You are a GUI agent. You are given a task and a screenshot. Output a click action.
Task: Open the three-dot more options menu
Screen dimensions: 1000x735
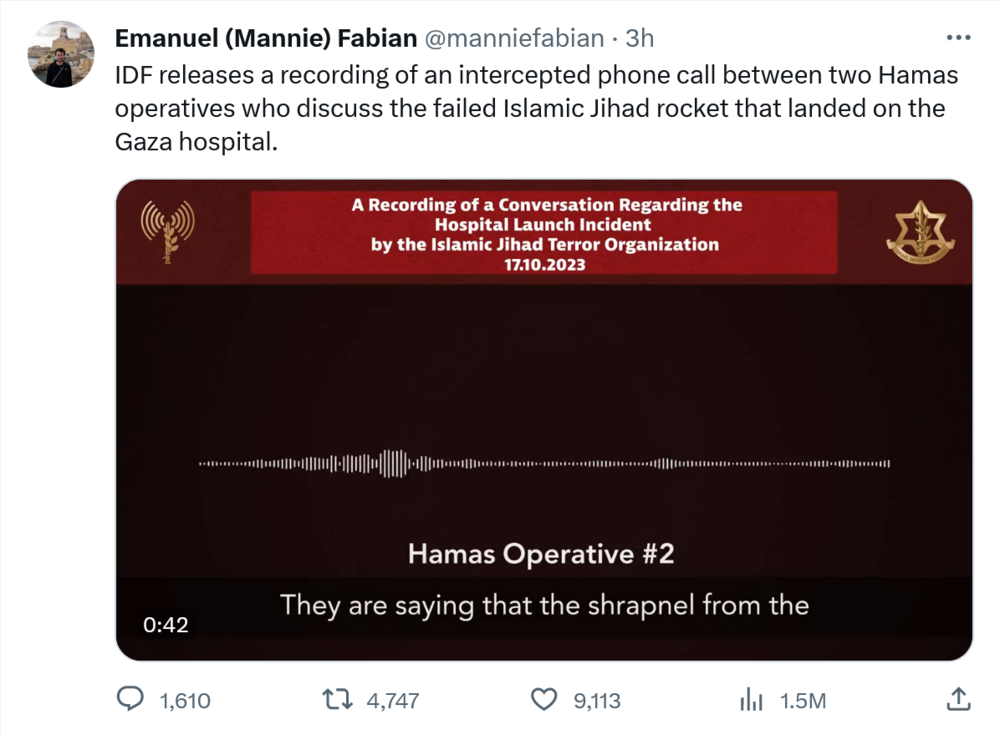(x=958, y=38)
